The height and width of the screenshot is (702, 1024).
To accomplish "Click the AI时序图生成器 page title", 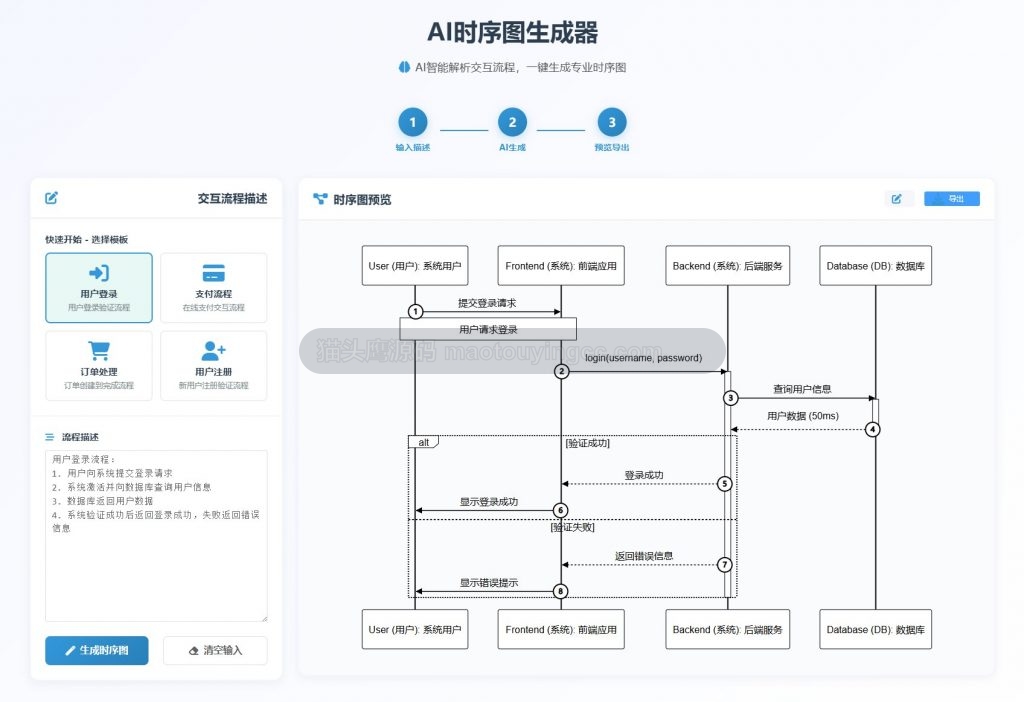I will click(512, 32).
